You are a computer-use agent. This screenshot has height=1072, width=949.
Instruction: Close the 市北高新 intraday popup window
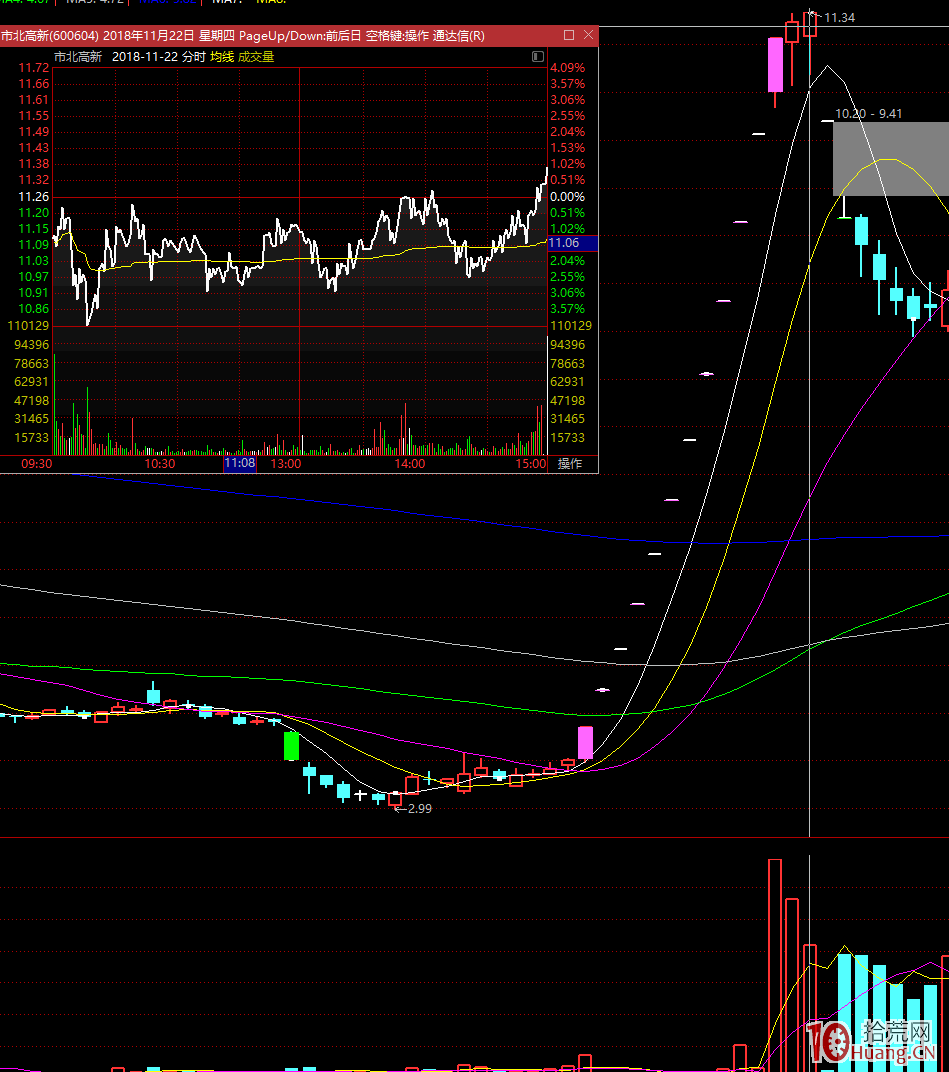[589, 35]
